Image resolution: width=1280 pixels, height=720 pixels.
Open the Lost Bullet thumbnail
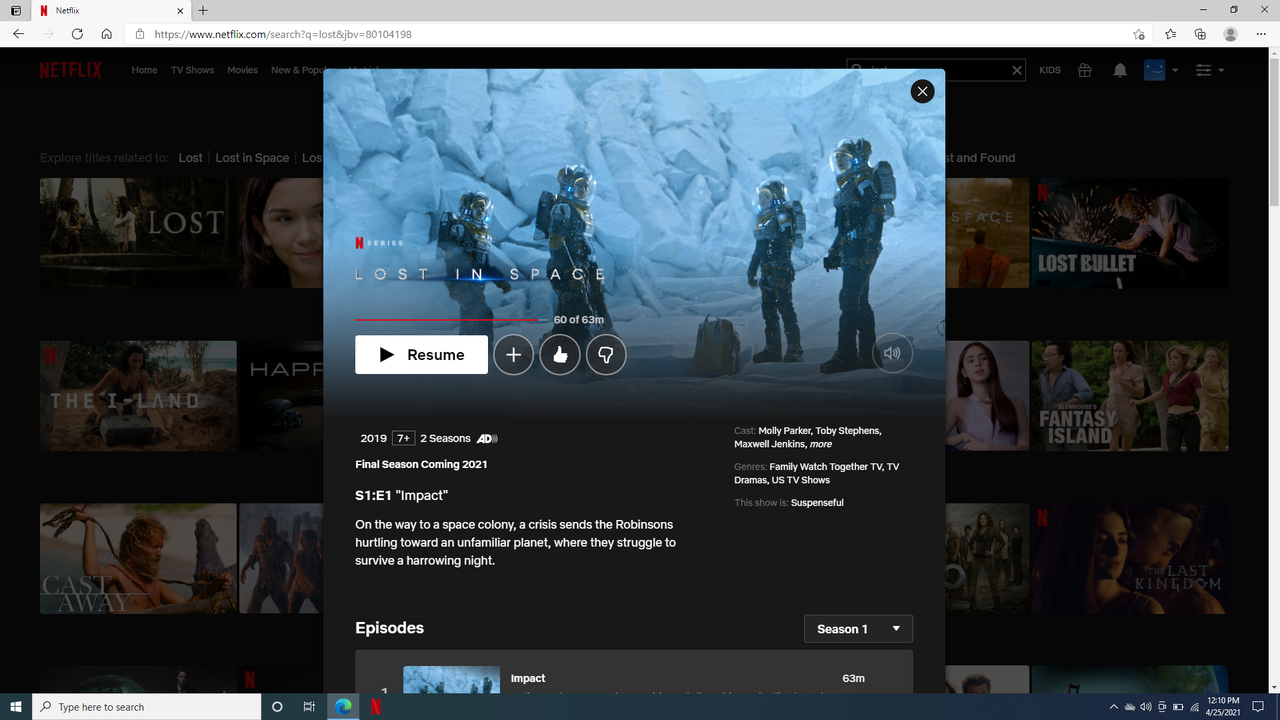pos(1130,233)
